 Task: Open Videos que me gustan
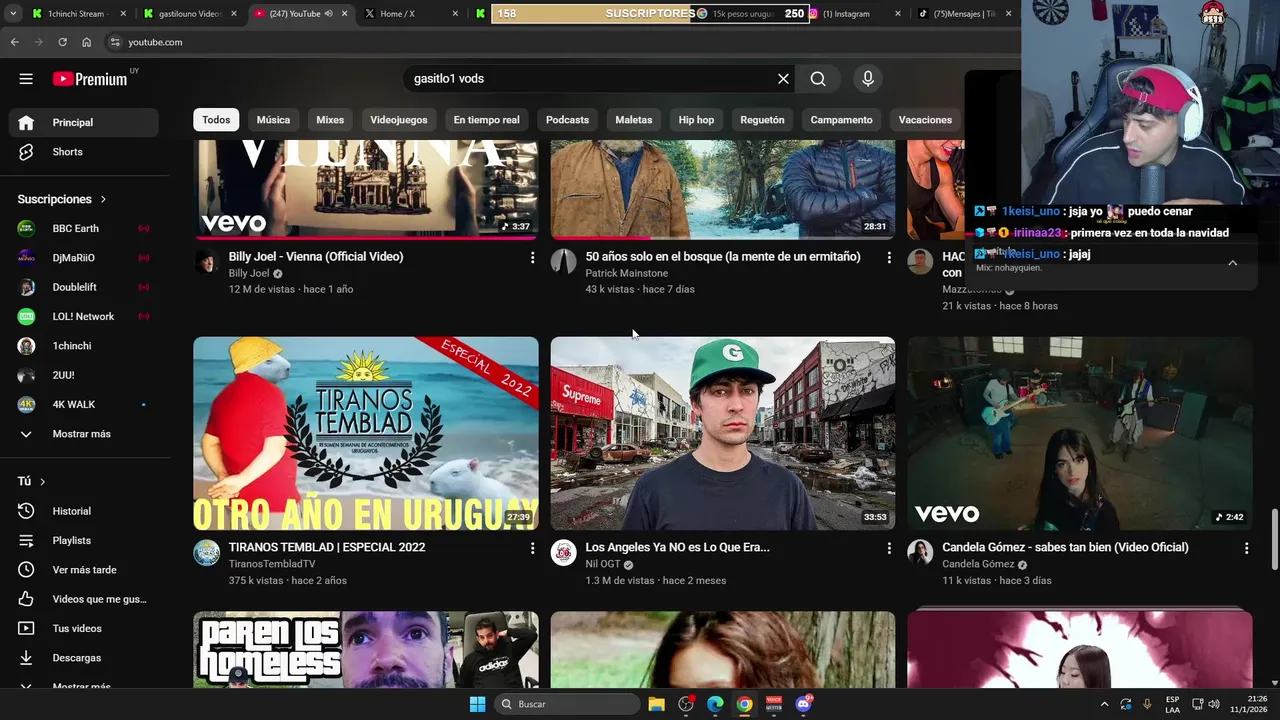pyautogui.click(x=83, y=599)
